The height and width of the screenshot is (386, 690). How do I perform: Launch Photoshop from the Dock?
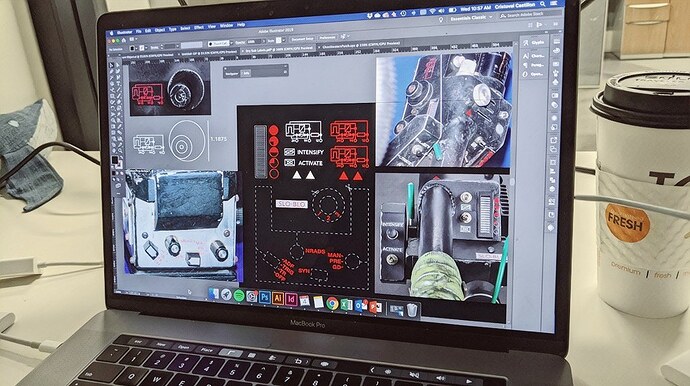[x=265, y=297]
